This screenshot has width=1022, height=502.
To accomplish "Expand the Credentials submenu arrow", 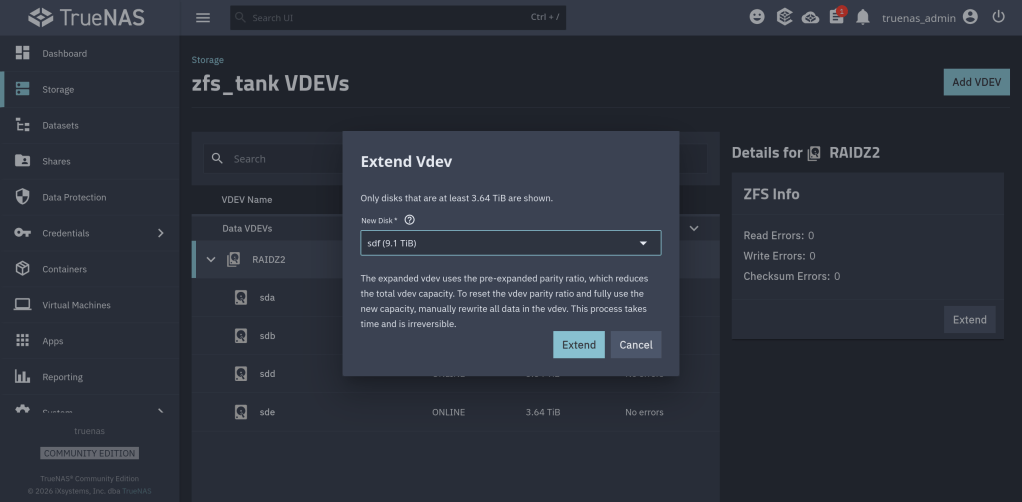I will 161,233.
